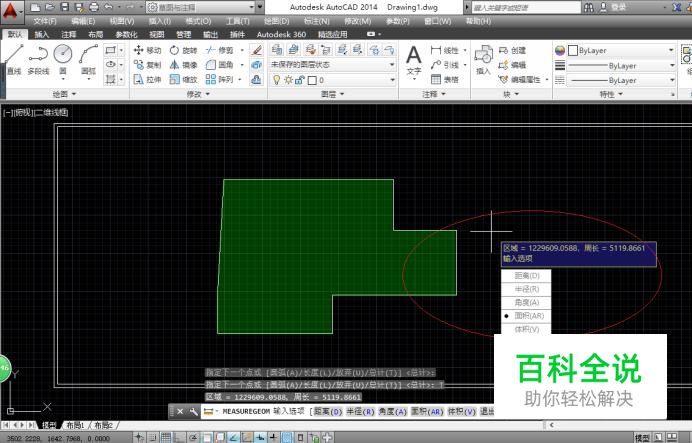692x443 pixels.
Task: Click the Rotate (旋转) tool
Action: [183, 50]
